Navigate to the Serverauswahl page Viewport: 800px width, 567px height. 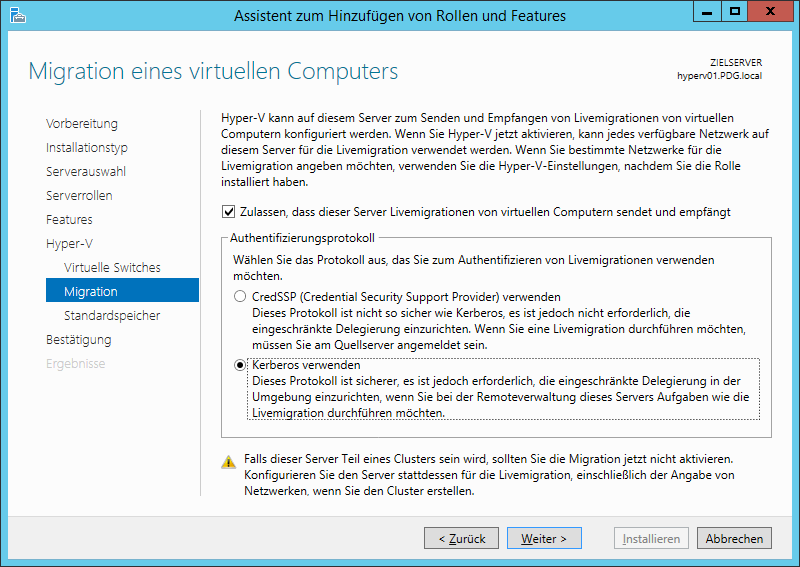coord(86,172)
